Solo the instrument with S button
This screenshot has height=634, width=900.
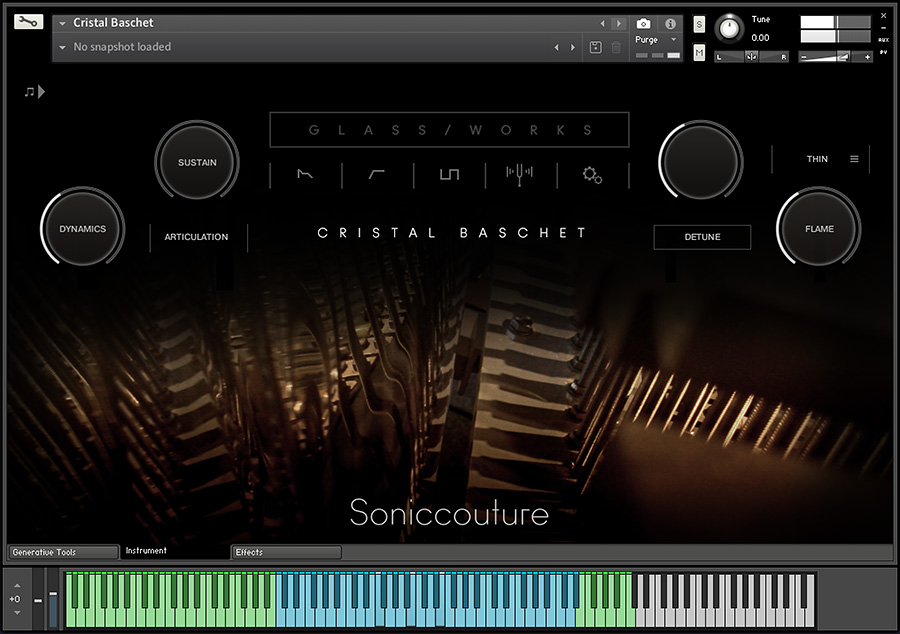699,25
